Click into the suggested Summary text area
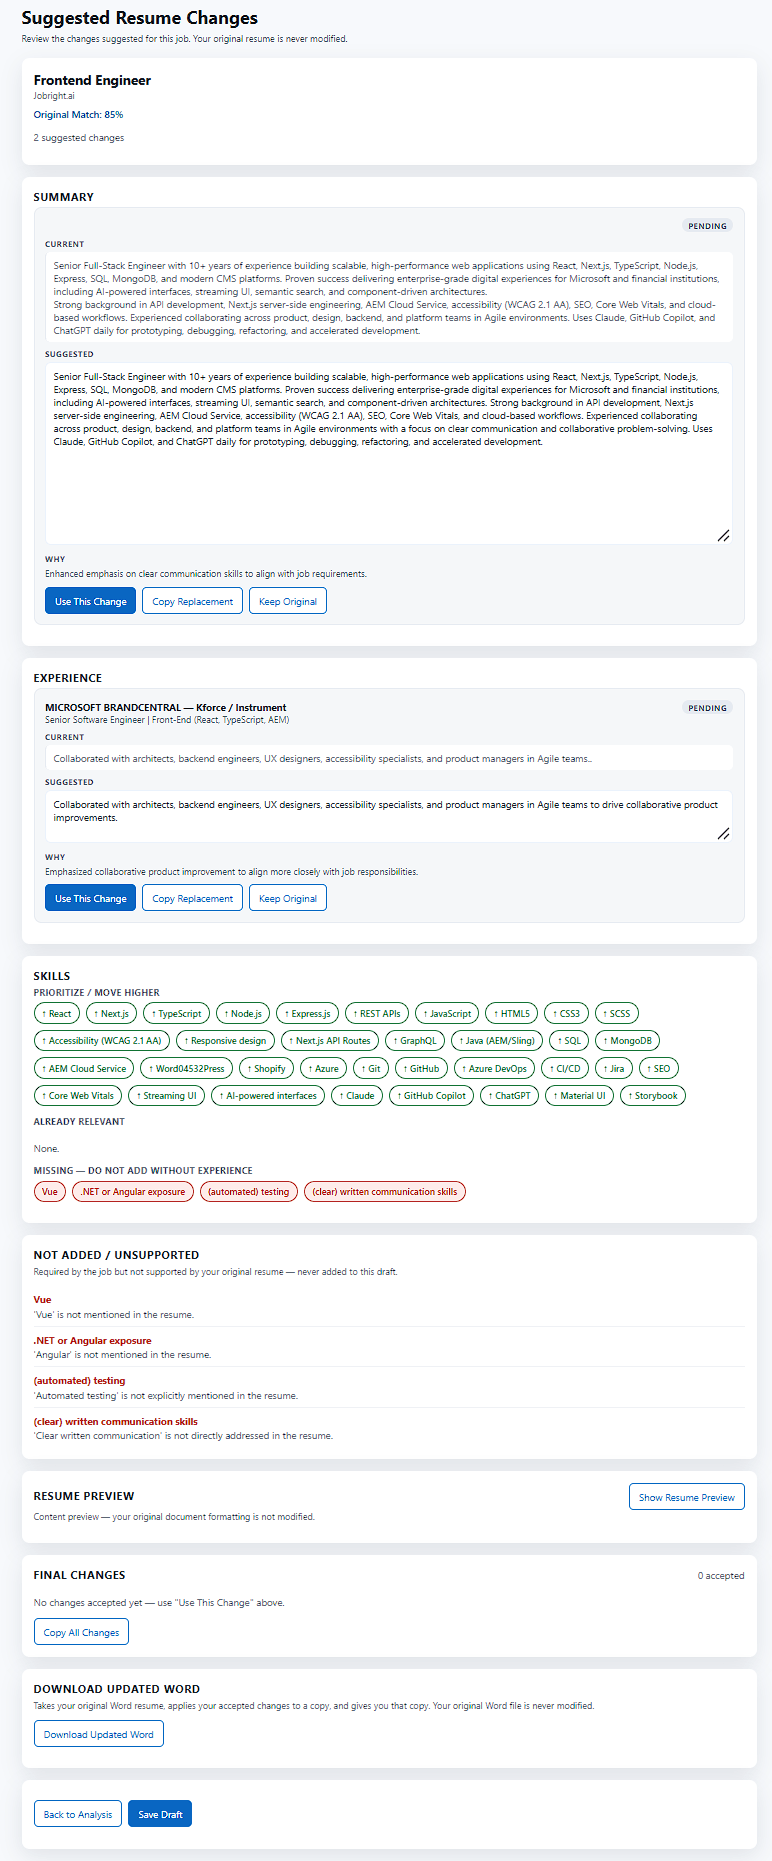This screenshot has width=772, height=1861. (389, 454)
